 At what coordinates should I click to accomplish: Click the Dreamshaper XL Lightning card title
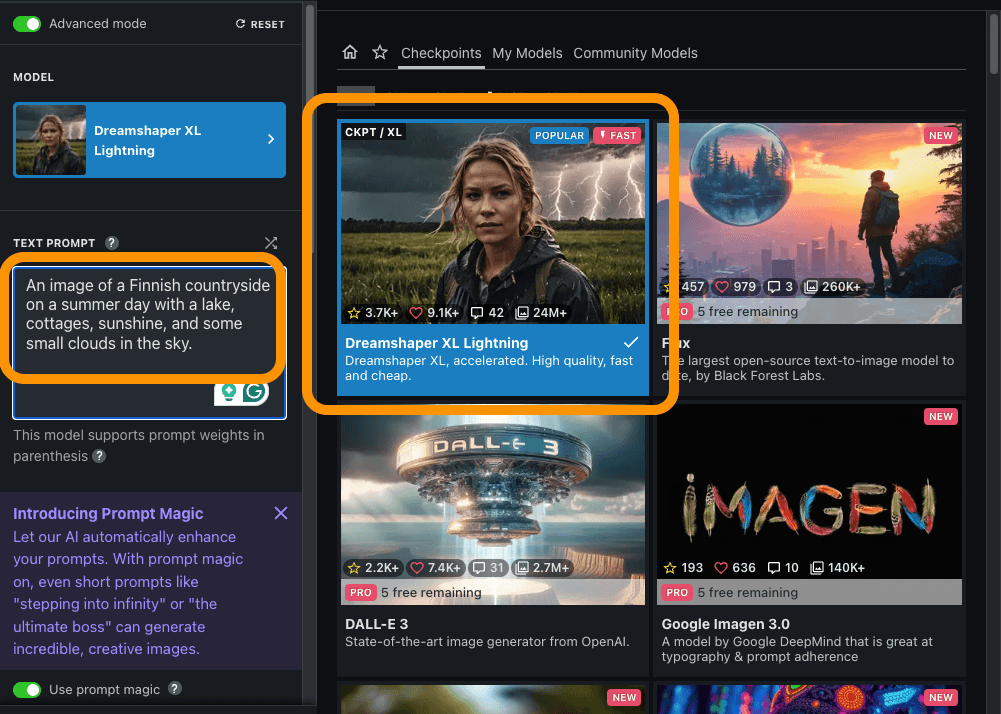tap(437, 343)
